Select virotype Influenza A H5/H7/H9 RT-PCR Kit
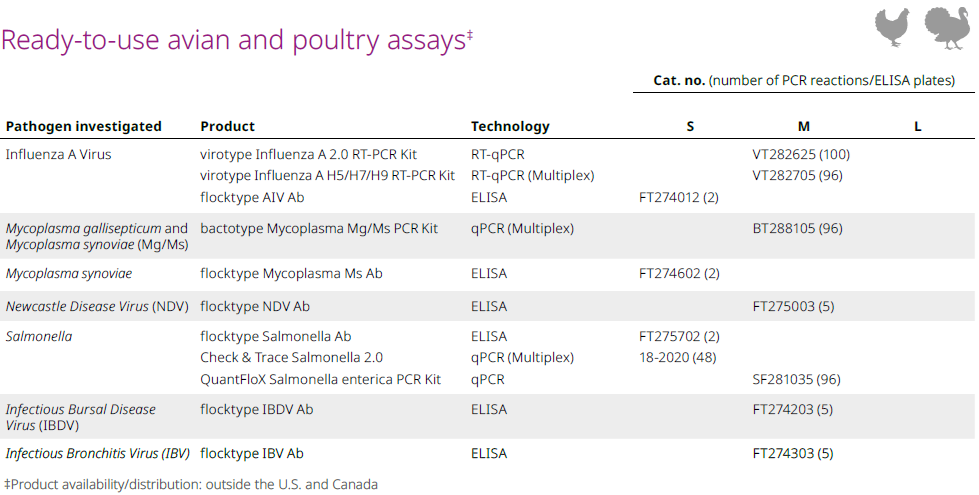 coord(328,175)
